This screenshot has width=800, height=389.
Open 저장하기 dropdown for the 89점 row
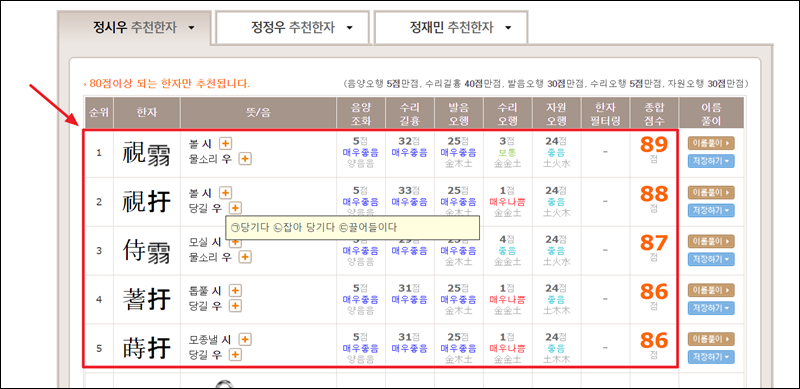[x=711, y=161]
